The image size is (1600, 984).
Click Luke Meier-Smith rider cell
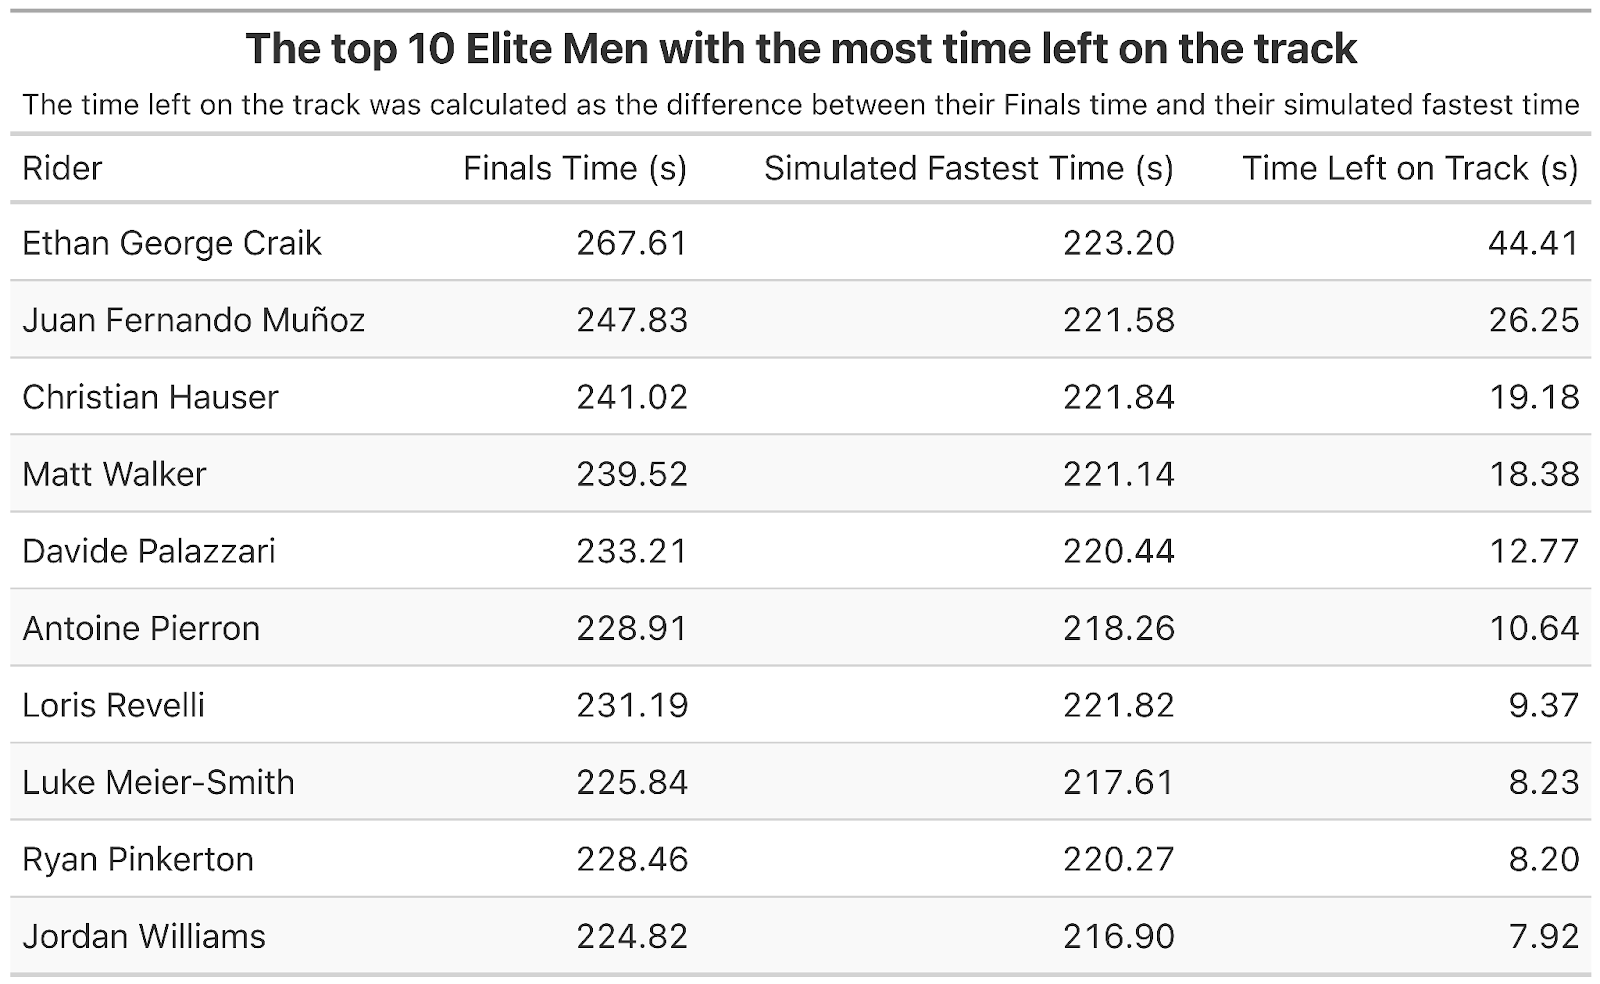coord(158,782)
